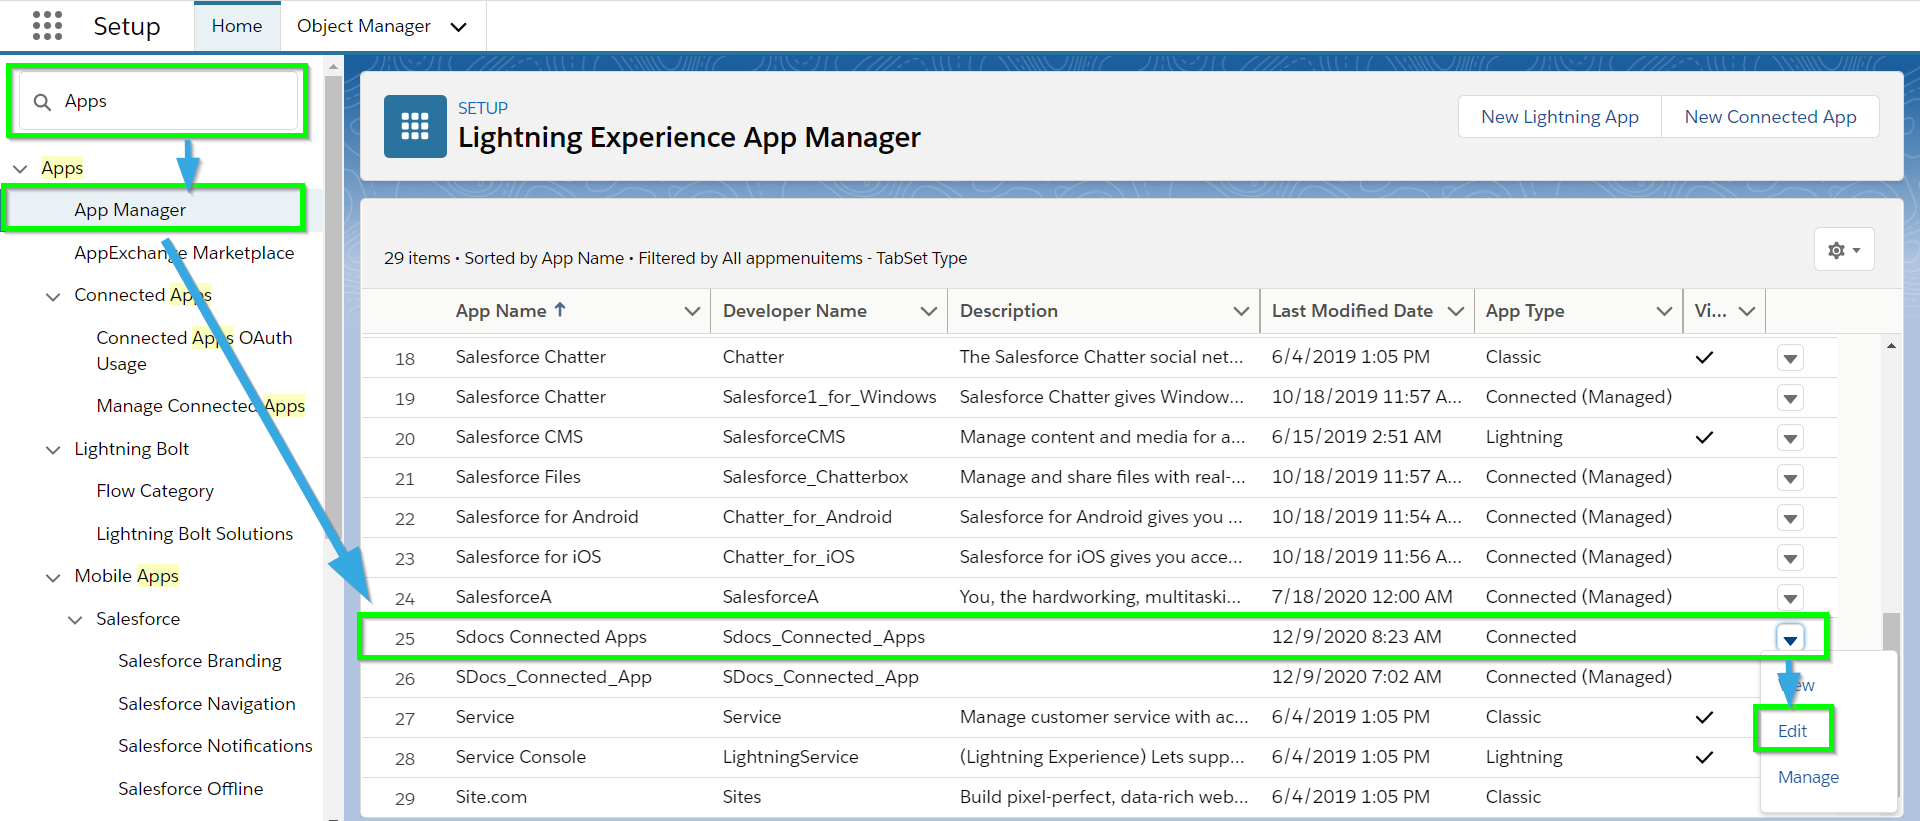Sort by Developer Name column header
The image size is (1920, 821).
click(x=795, y=311)
